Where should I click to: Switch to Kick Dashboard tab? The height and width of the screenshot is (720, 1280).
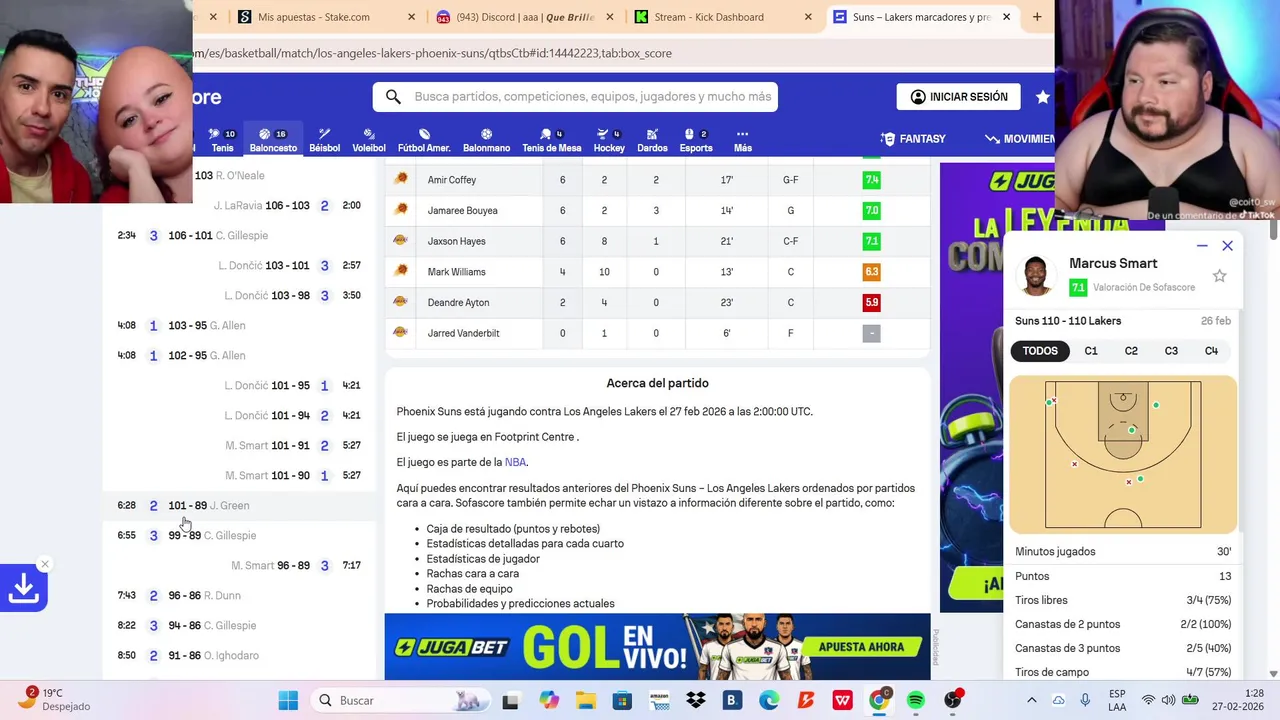click(709, 17)
